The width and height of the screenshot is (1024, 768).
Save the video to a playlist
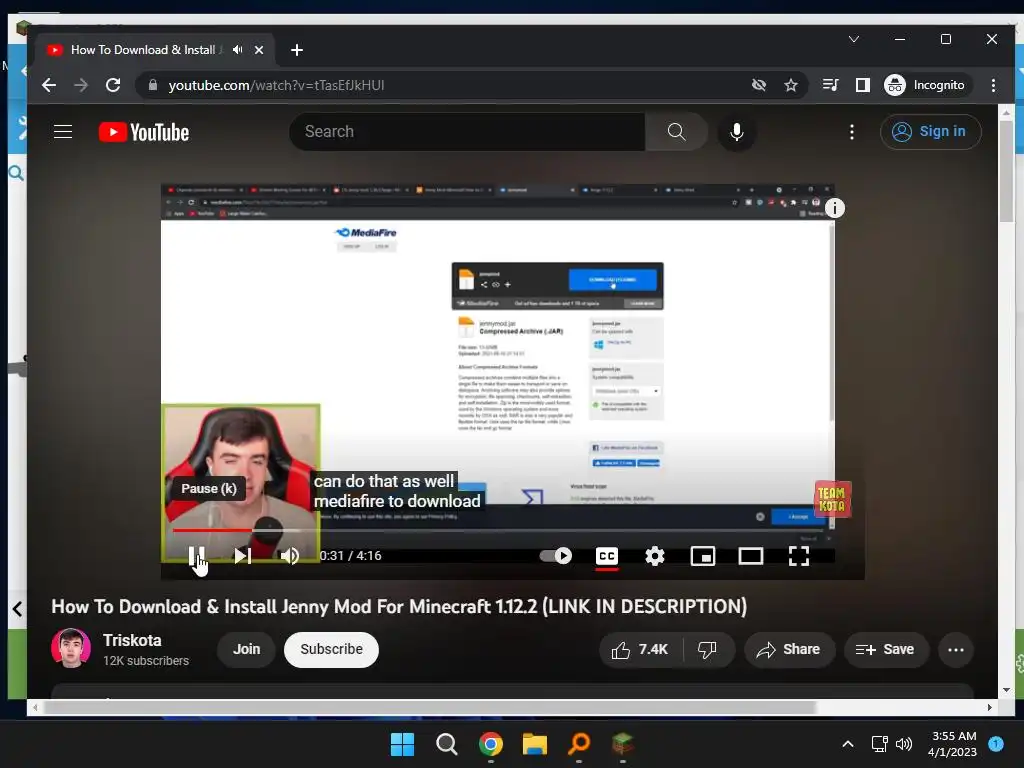[886, 649]
